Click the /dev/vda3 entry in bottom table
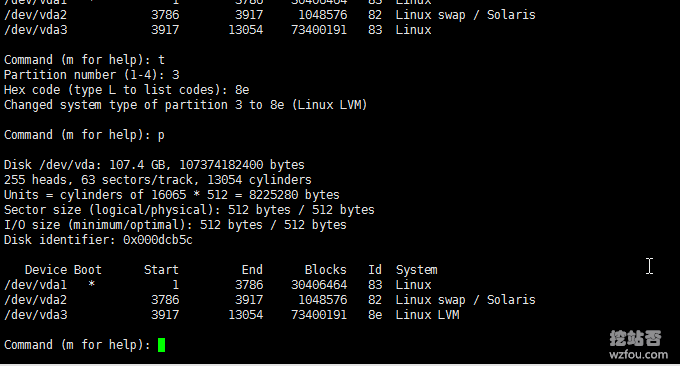The image size is (680, 366). pos(36,315)
